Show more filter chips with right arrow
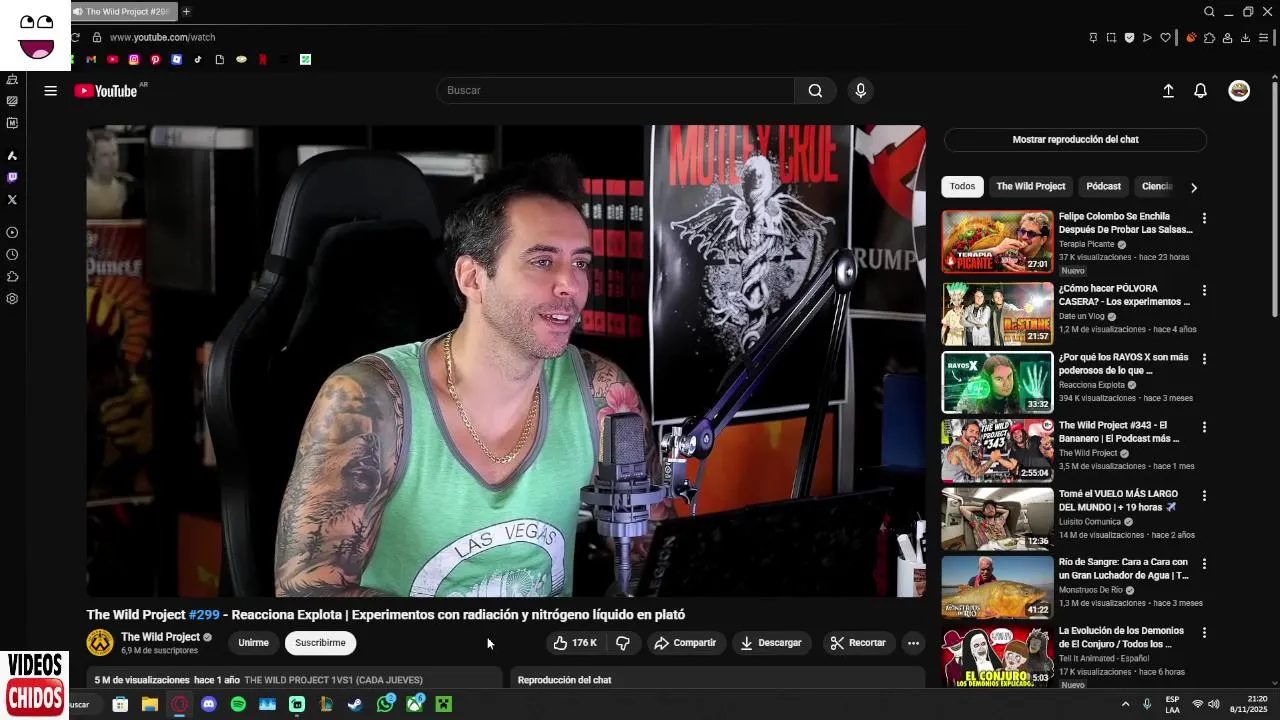This screenshot has width=1280, height=720. click(1193, 187)
